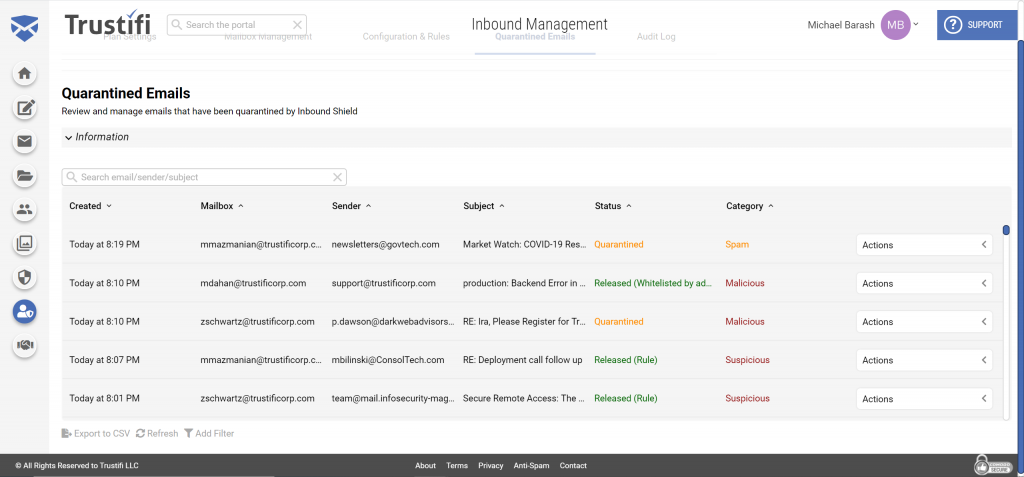Open Actions dropdown for mbilinski@ConsolTech.com row
Screen dimensions: 1024x477
coord(924,360)
